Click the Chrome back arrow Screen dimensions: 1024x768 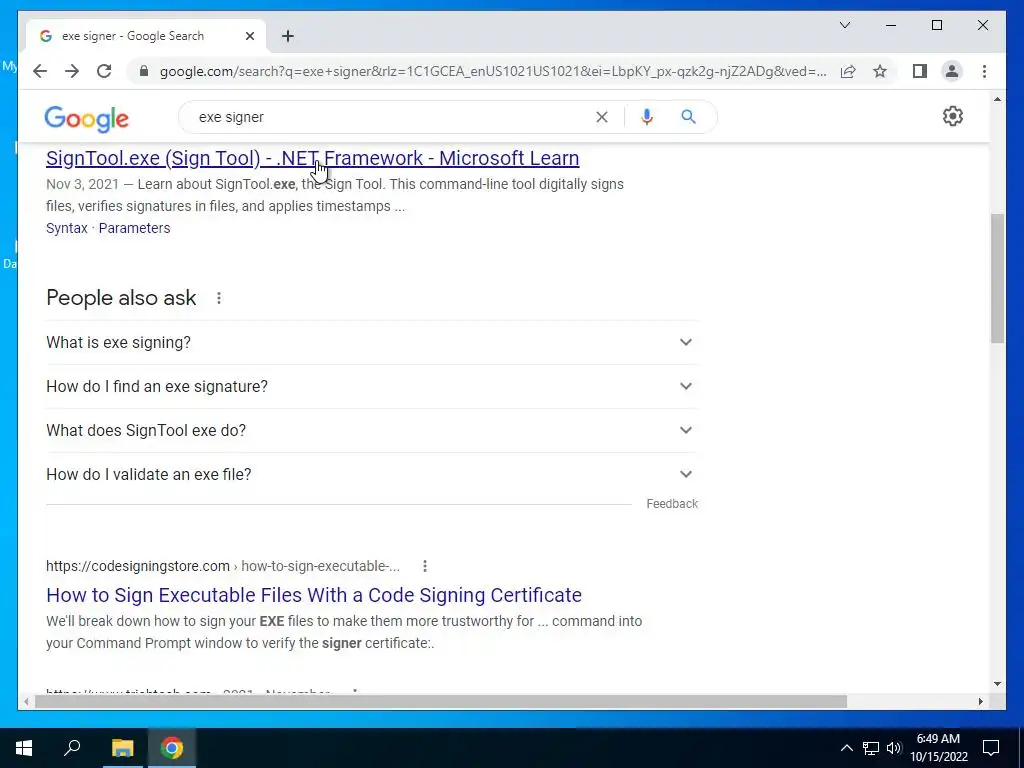40,71
